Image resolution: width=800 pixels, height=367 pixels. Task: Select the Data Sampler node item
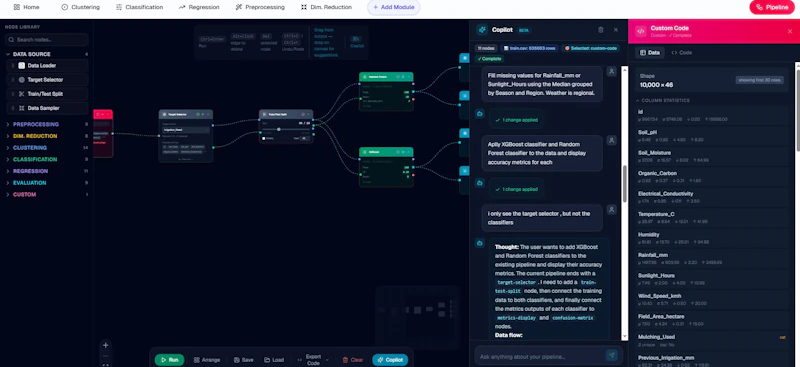click(47, 108)
